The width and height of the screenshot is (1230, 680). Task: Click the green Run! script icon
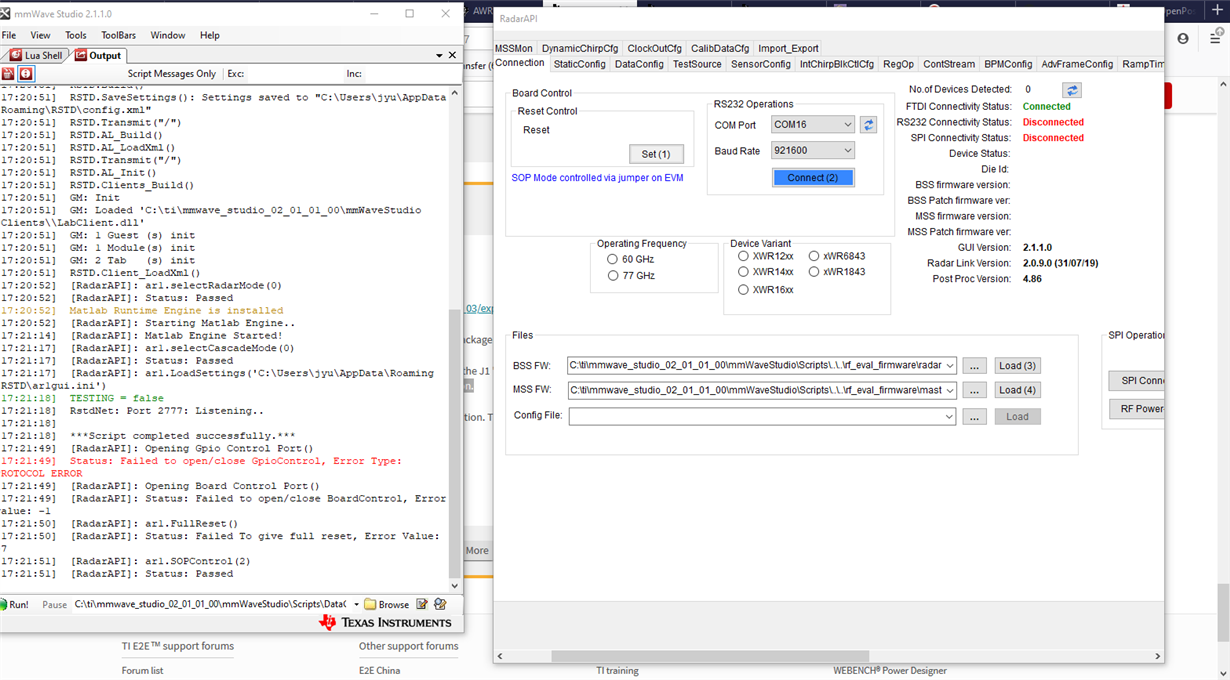(5, 604)
